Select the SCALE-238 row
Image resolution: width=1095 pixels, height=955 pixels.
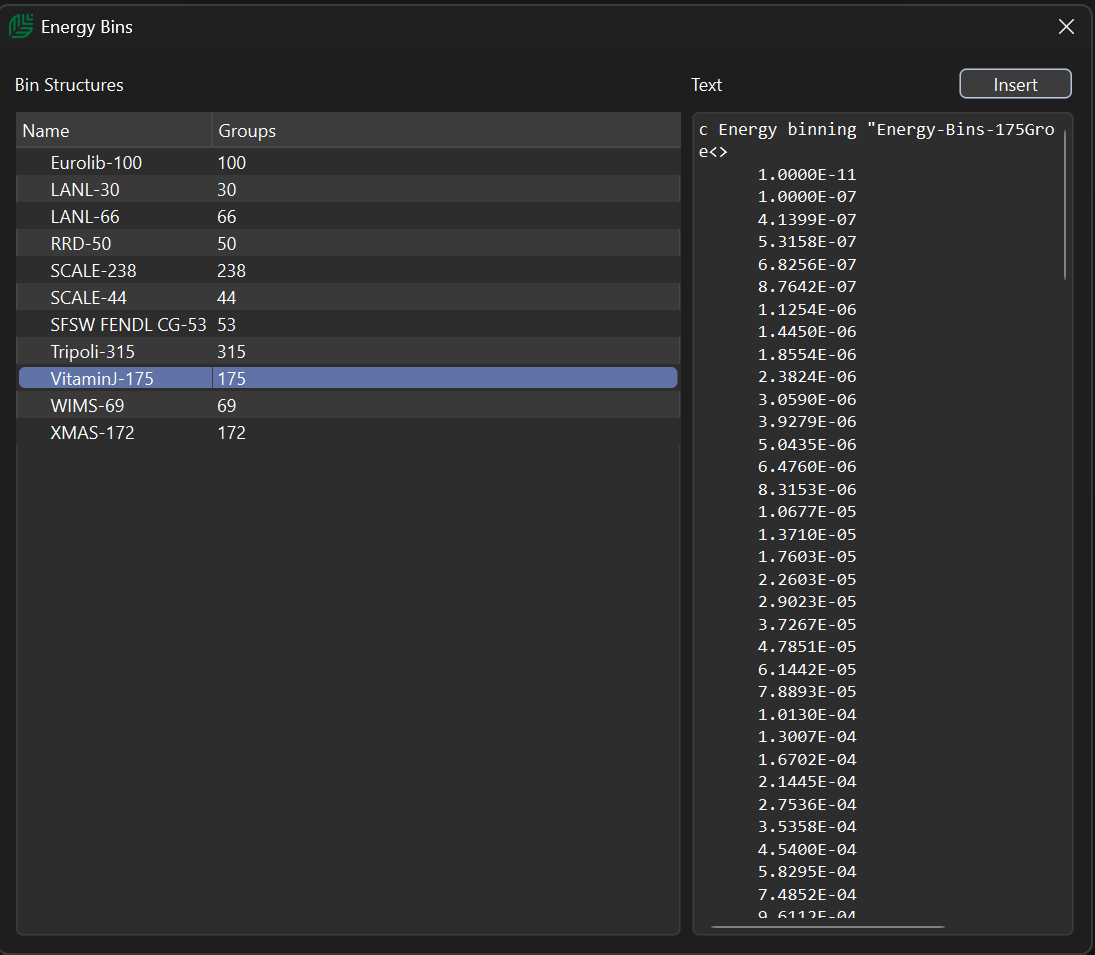pos(348,271)
